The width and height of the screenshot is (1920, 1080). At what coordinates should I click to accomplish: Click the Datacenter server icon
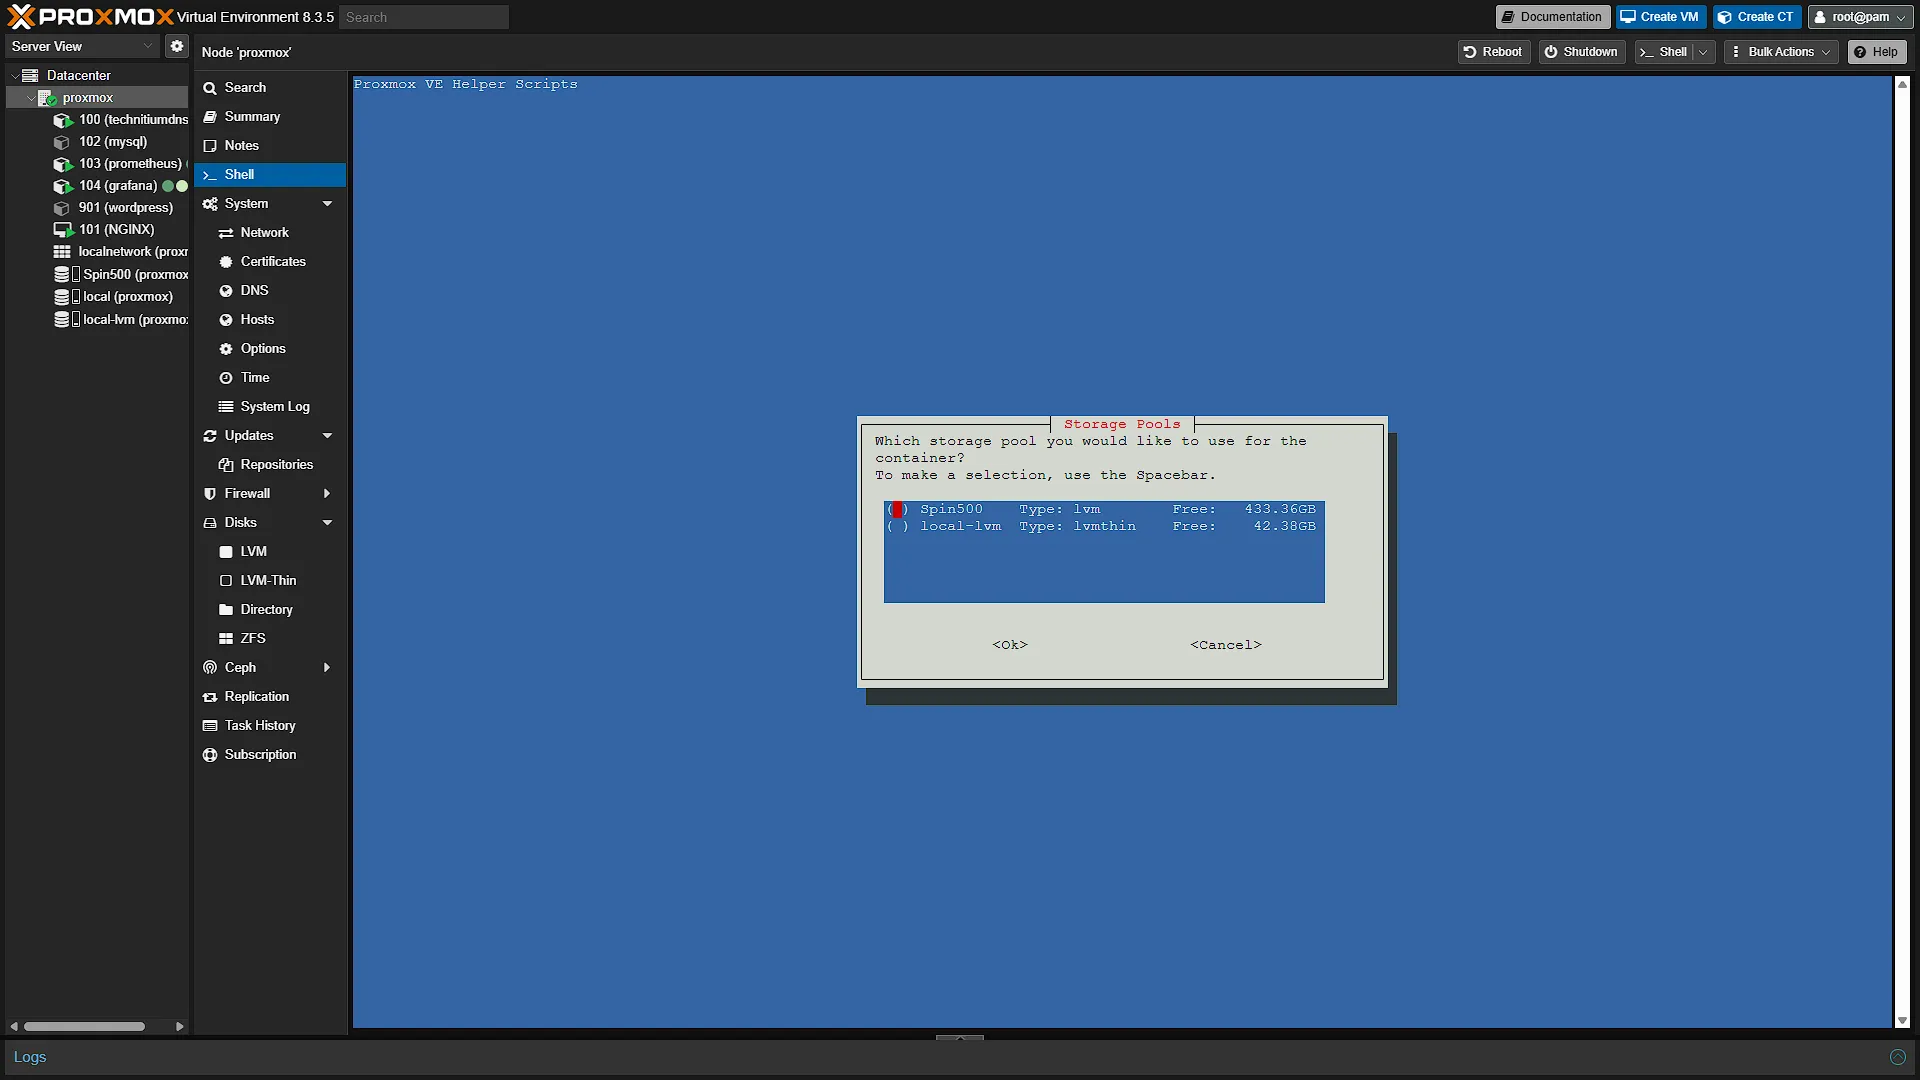coord(30,75)
